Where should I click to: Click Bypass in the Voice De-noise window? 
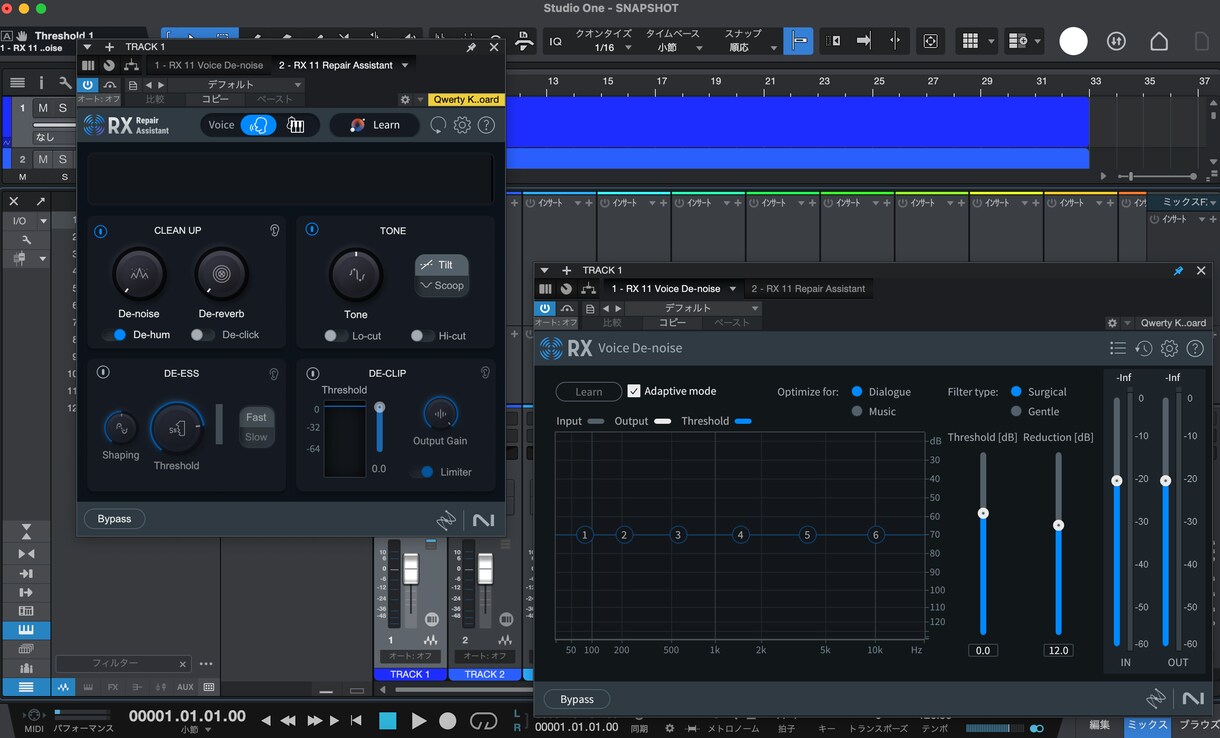pos(577,699)
